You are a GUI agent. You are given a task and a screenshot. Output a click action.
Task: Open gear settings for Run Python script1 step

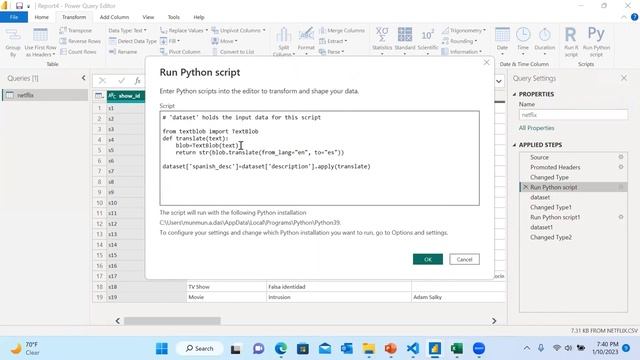pyautogui.click(x=621, y=217)
